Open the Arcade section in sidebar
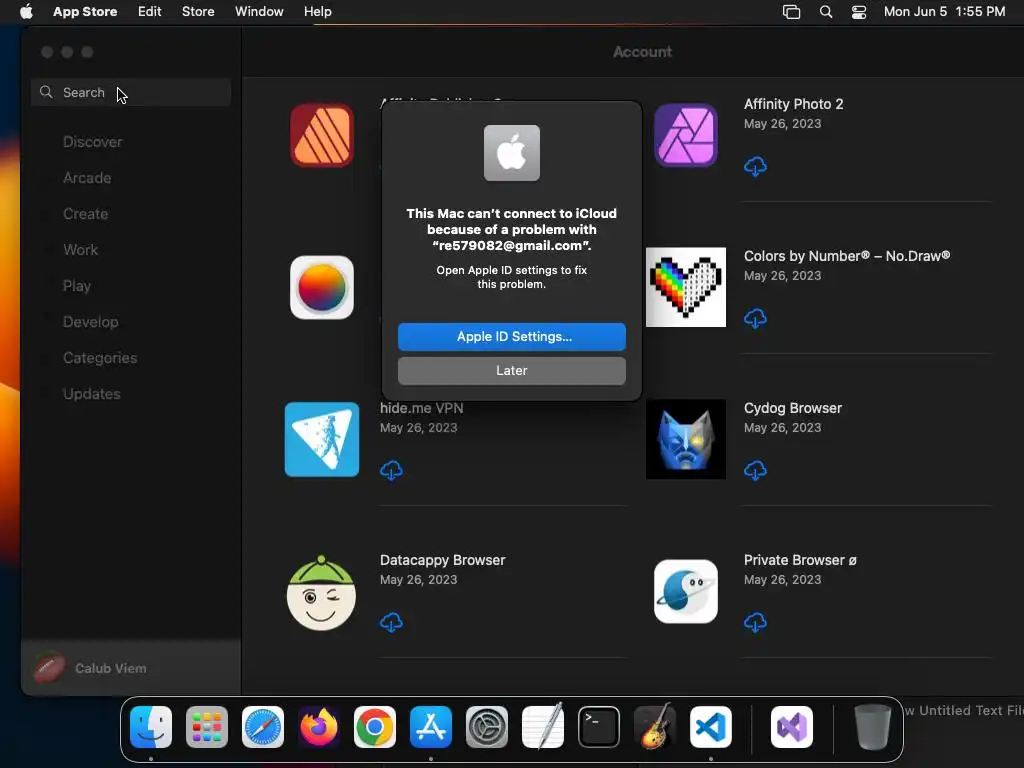 (x=87, y=178)
